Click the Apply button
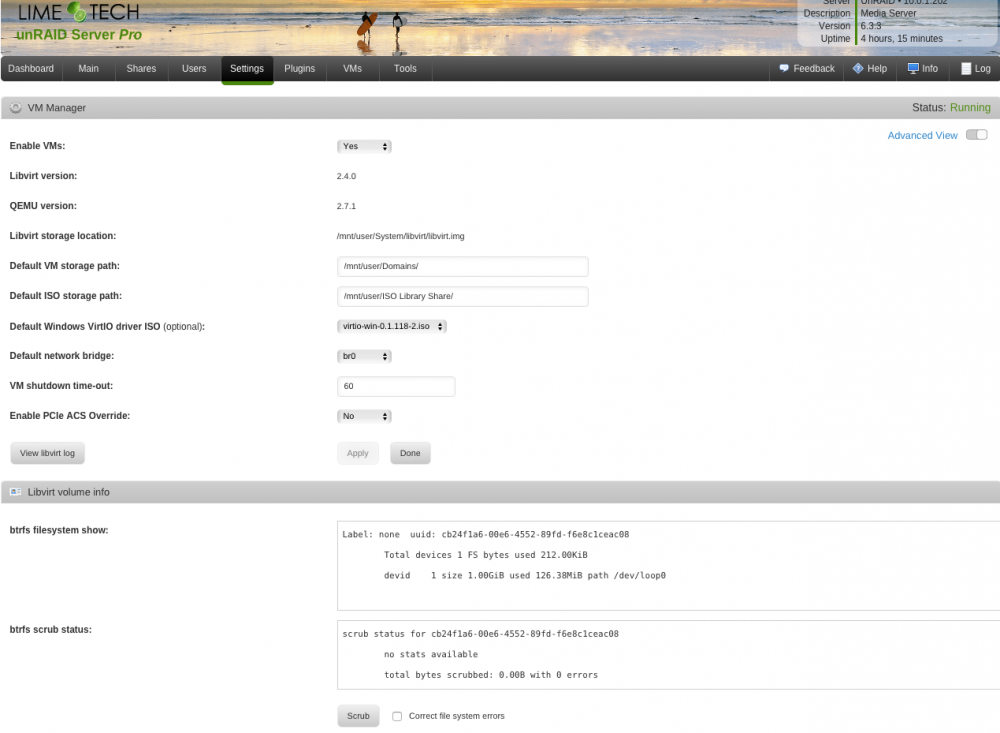This screenshot has width=1000, height=733. point(358,453)
